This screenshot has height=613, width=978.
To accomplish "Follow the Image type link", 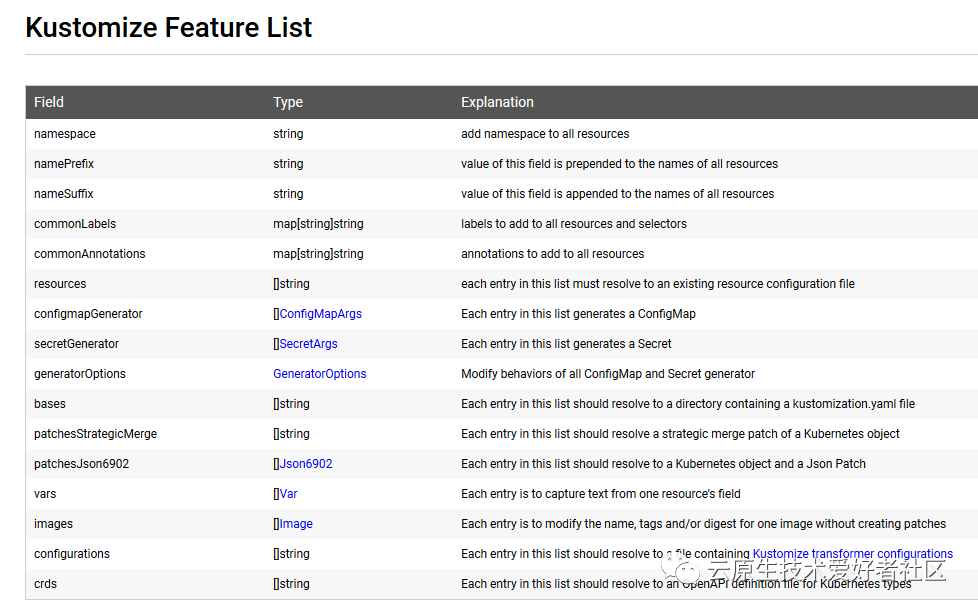I will (294, 523).
